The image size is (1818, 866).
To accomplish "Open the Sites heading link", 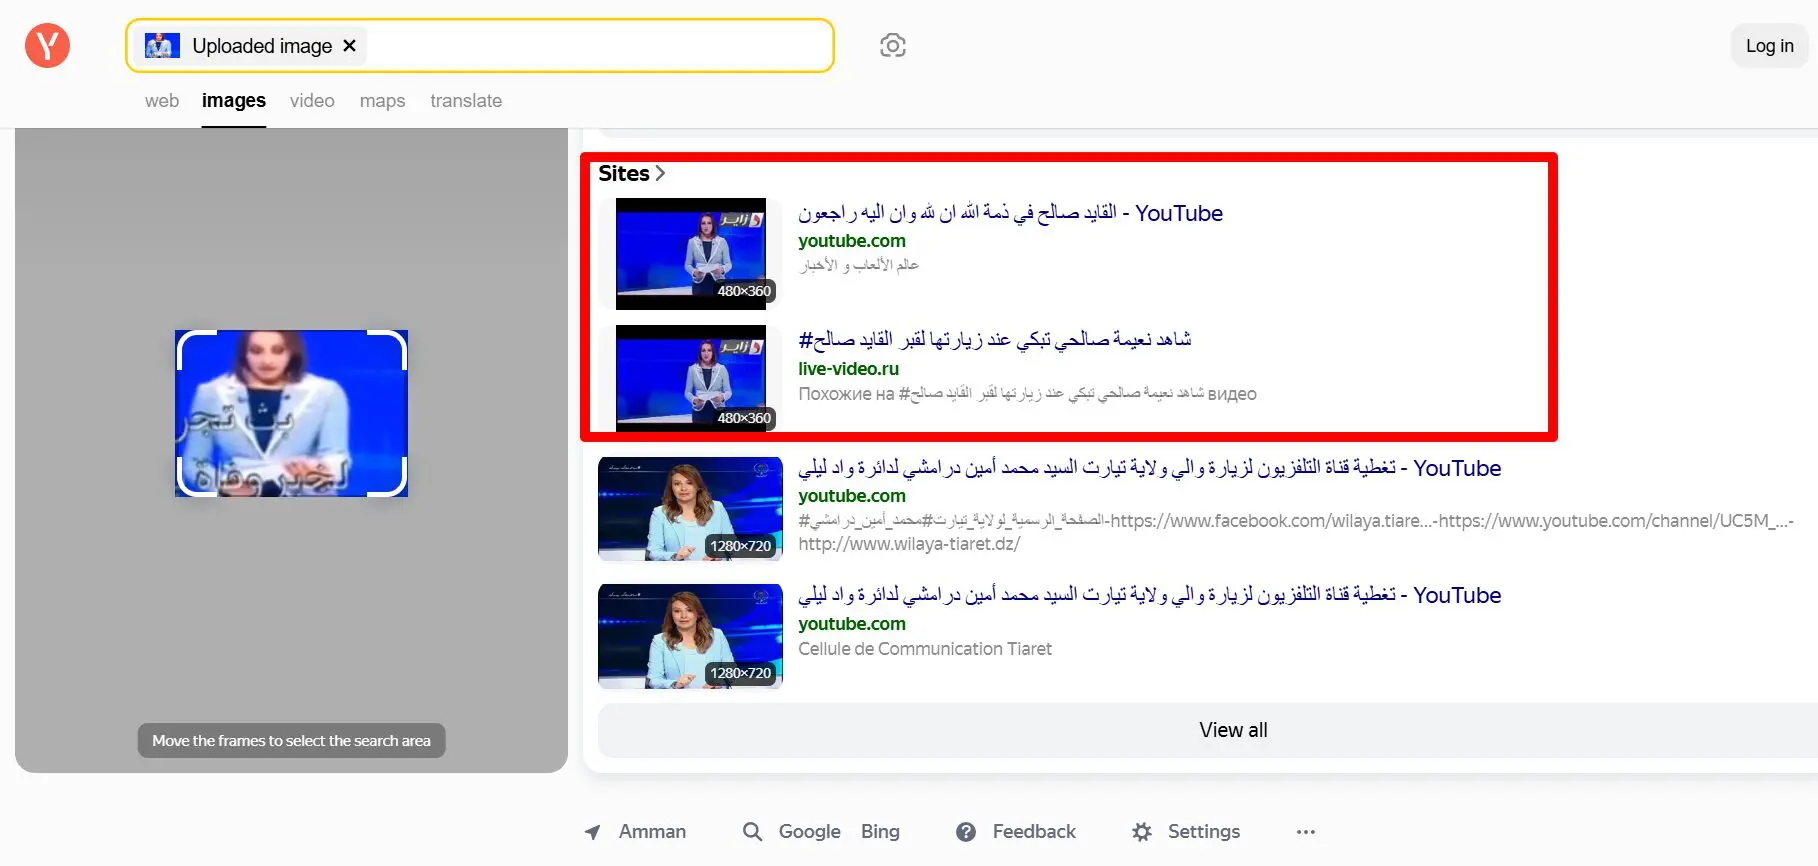I will click(x=624, y=174).
